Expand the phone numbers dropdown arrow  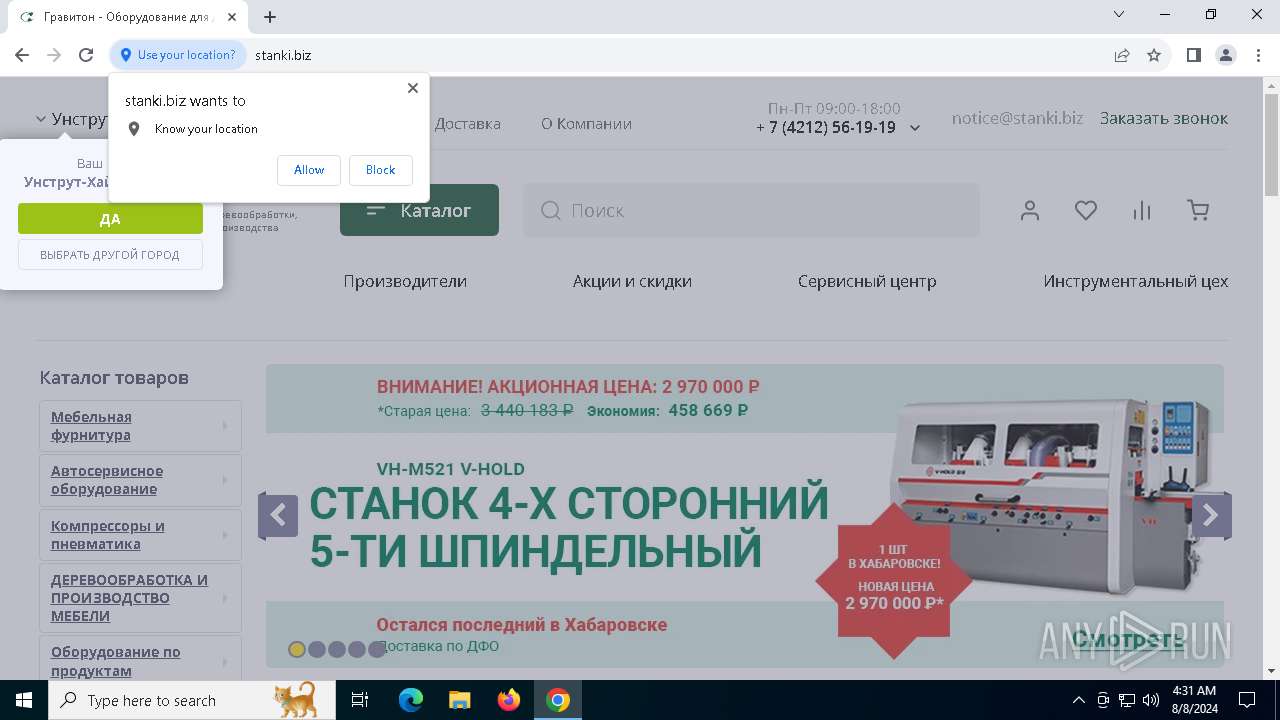914,128
